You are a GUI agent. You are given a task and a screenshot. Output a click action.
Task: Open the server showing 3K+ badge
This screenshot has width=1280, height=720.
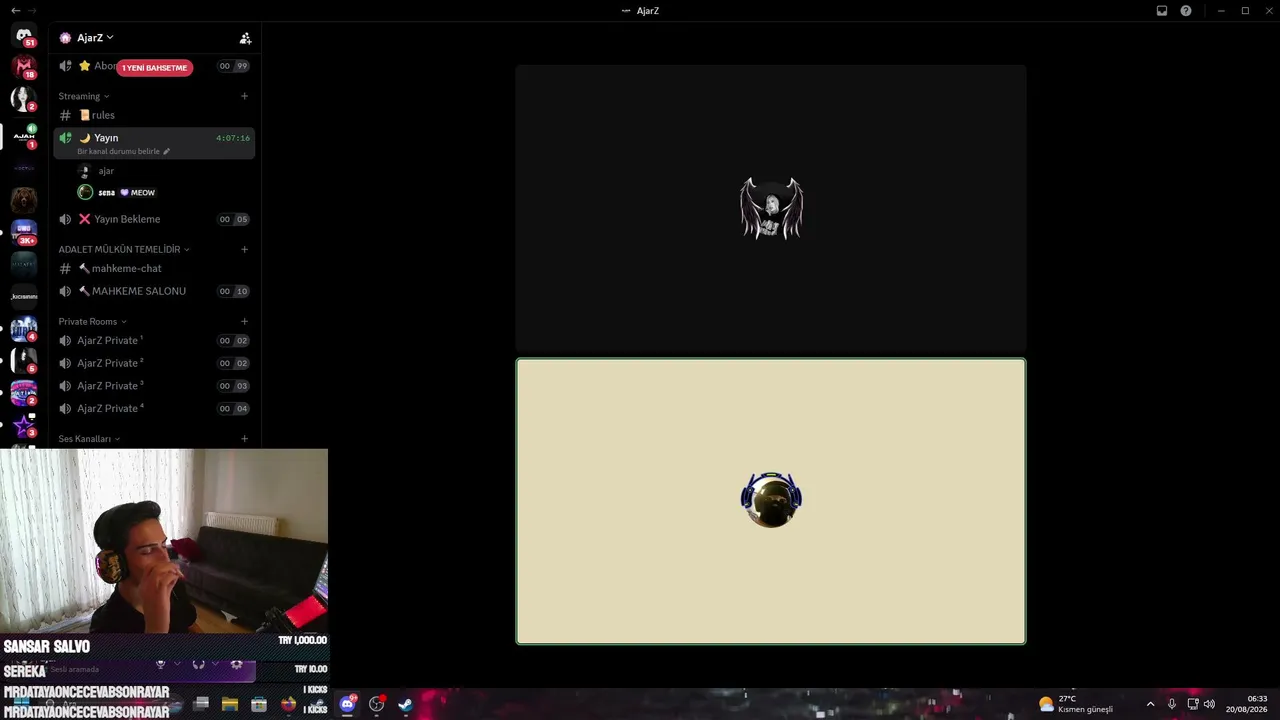coord(23,232)
